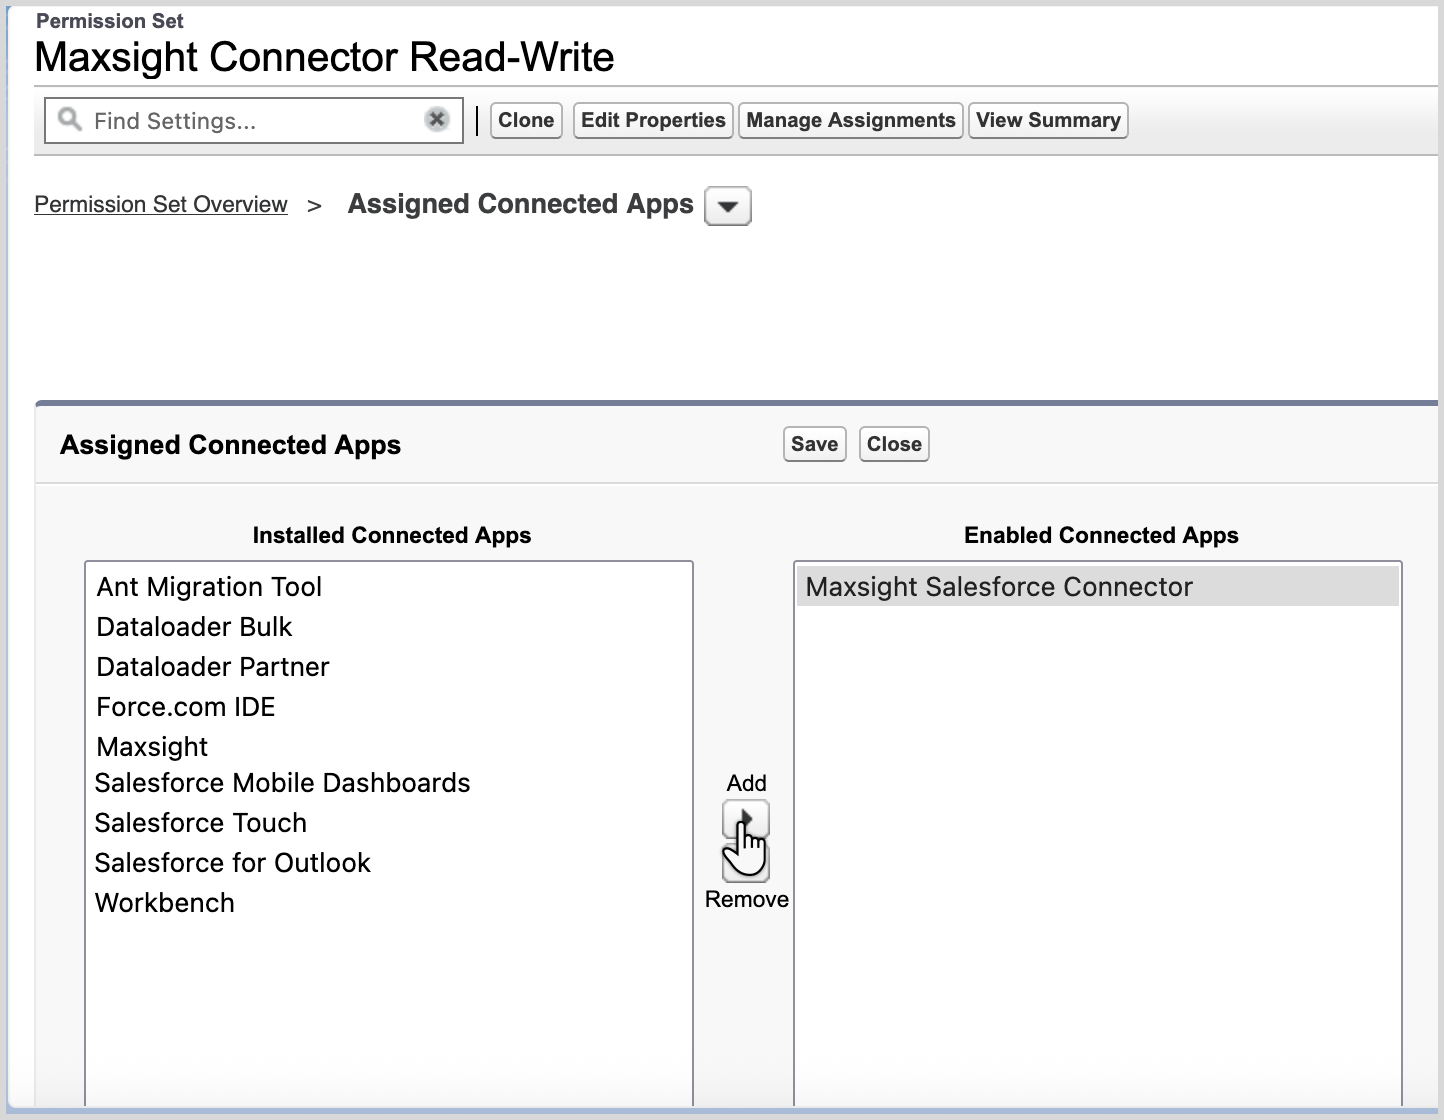Select Salesforce Mobile Dashboards
This screenshot has width=1444, height=1120.
click(282, 783)
